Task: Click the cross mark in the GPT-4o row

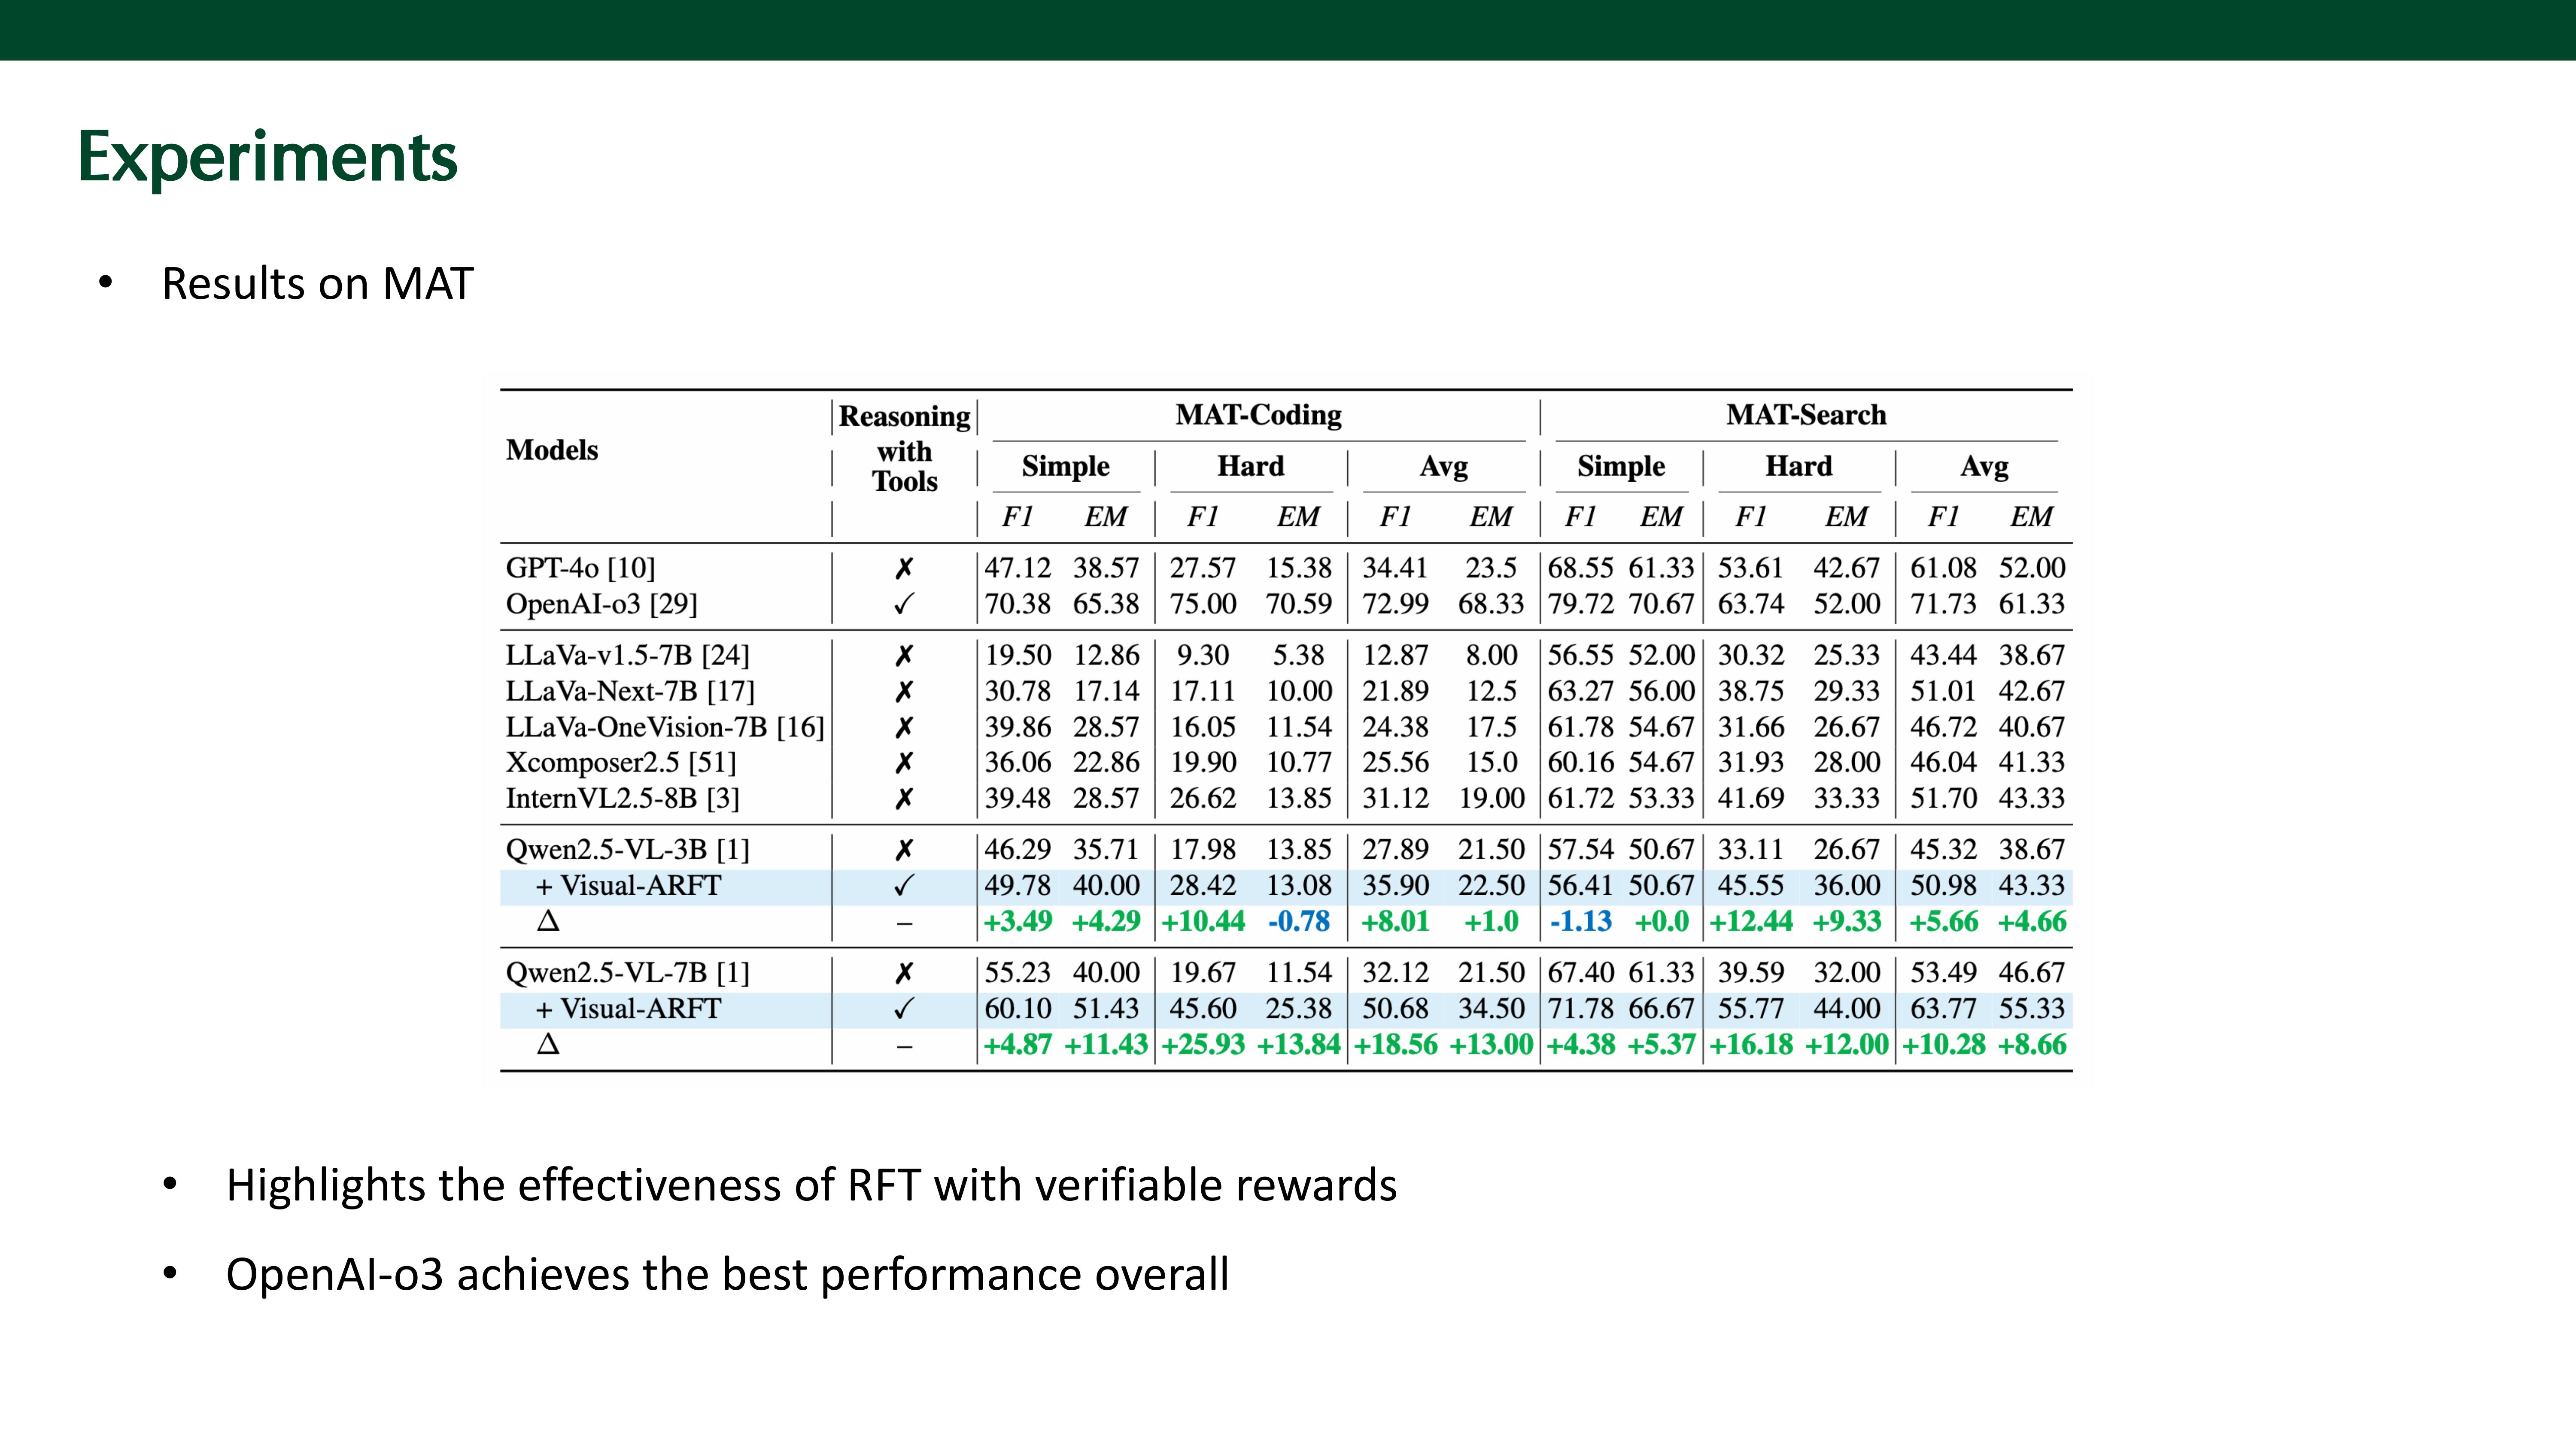Action: (x=904, y=568)
